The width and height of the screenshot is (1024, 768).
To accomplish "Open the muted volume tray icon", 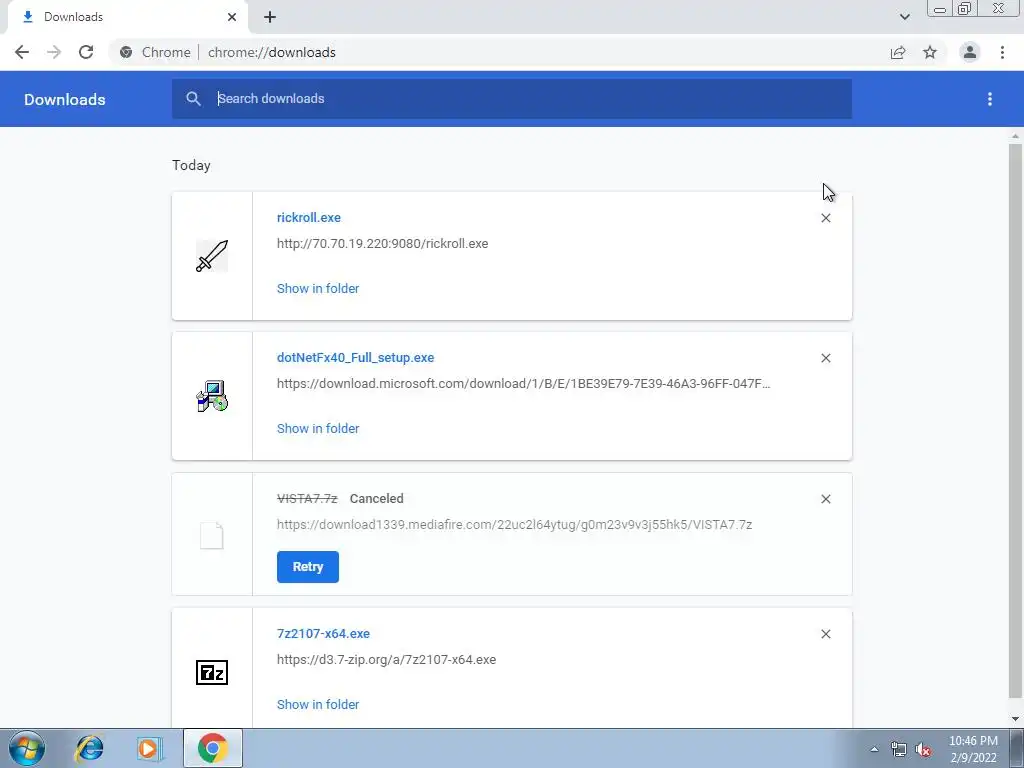I will click(923, 749).
